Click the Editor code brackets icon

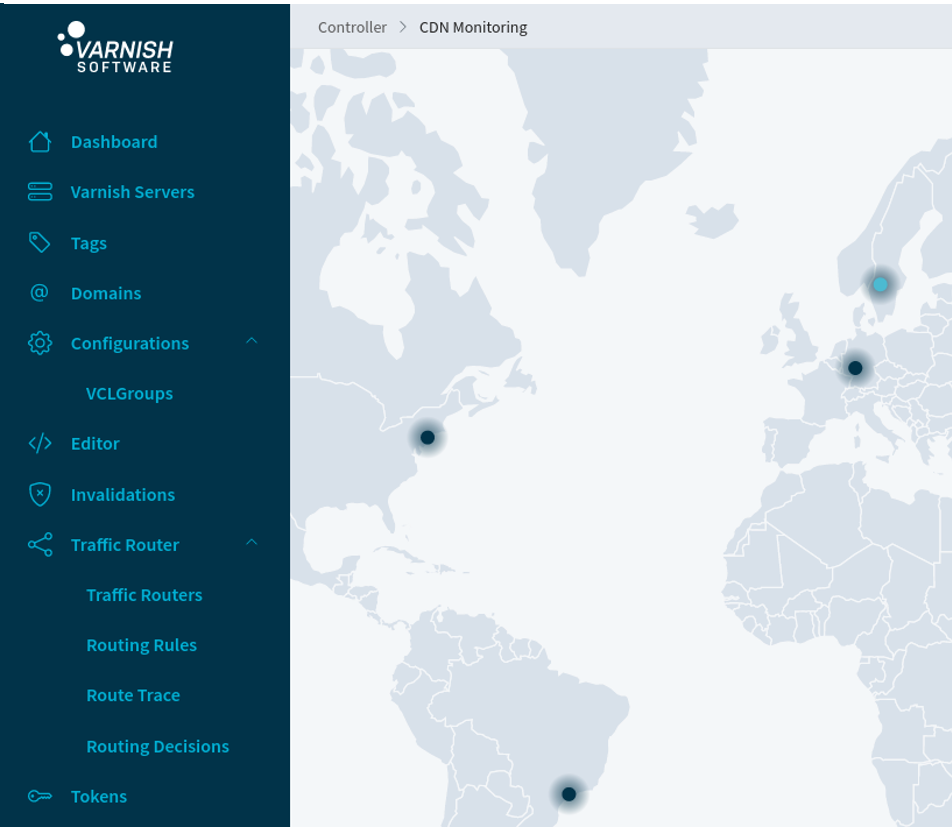tap(40, 443)
